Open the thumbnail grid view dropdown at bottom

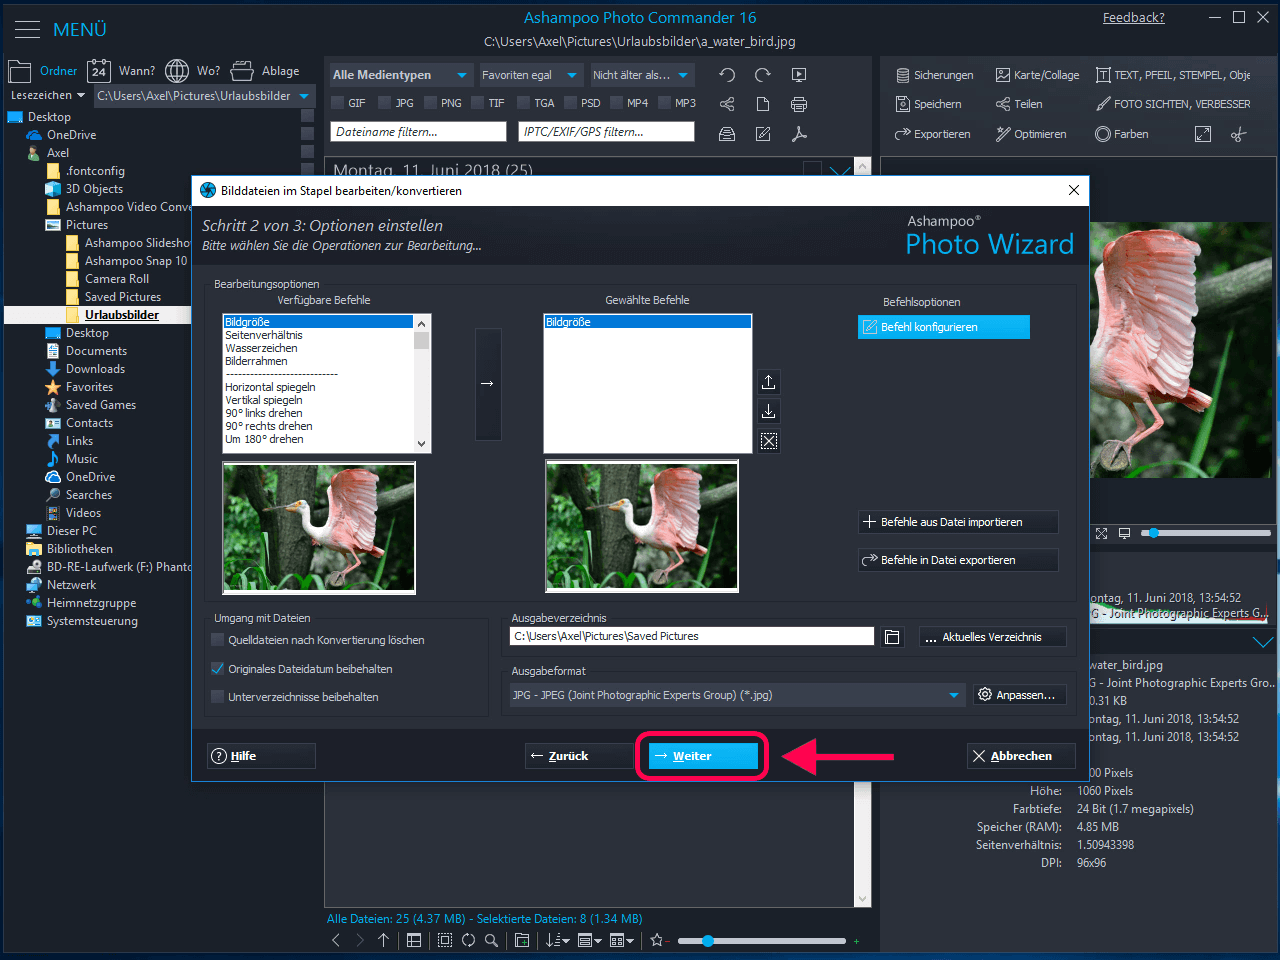click(x=622, y=940)
